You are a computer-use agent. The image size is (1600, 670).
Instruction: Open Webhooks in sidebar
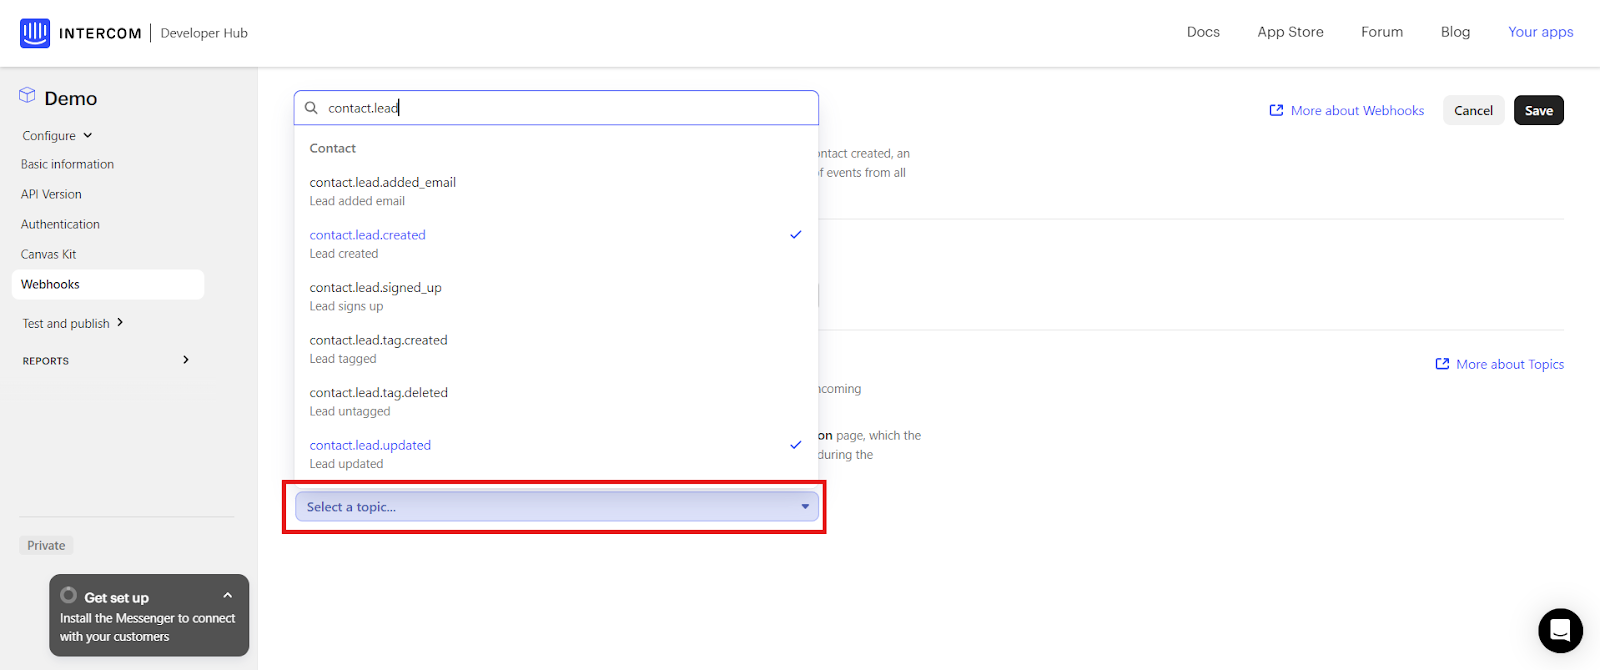pyautogui.click(x=108, y=284)
